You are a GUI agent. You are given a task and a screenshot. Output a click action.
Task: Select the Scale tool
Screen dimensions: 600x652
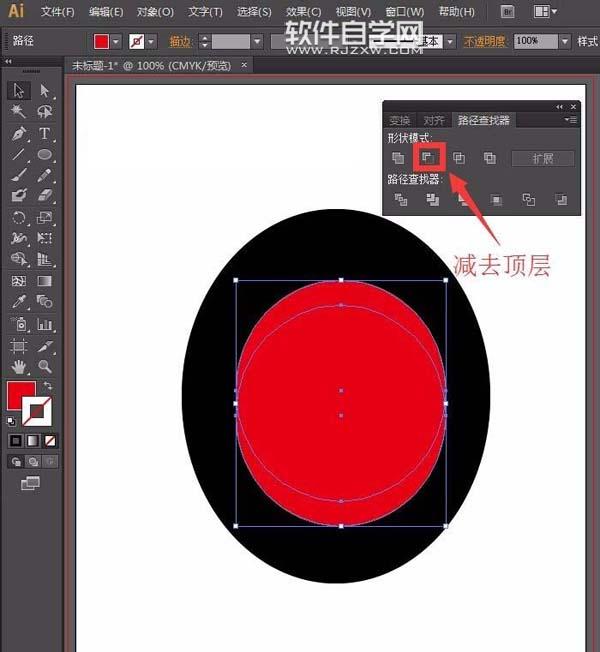pos(44,217)
